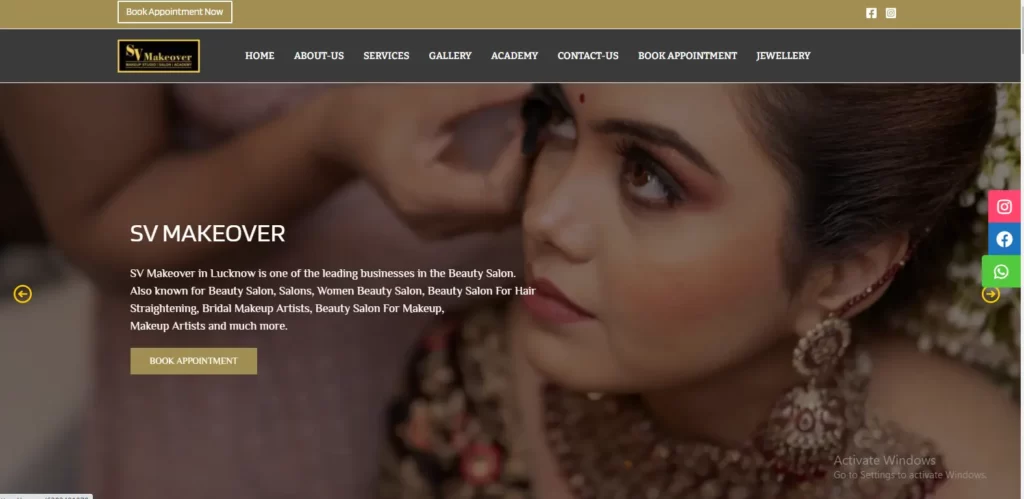Open the Instagram icon in top bar
1024x499 pixels.
[891, 13]
